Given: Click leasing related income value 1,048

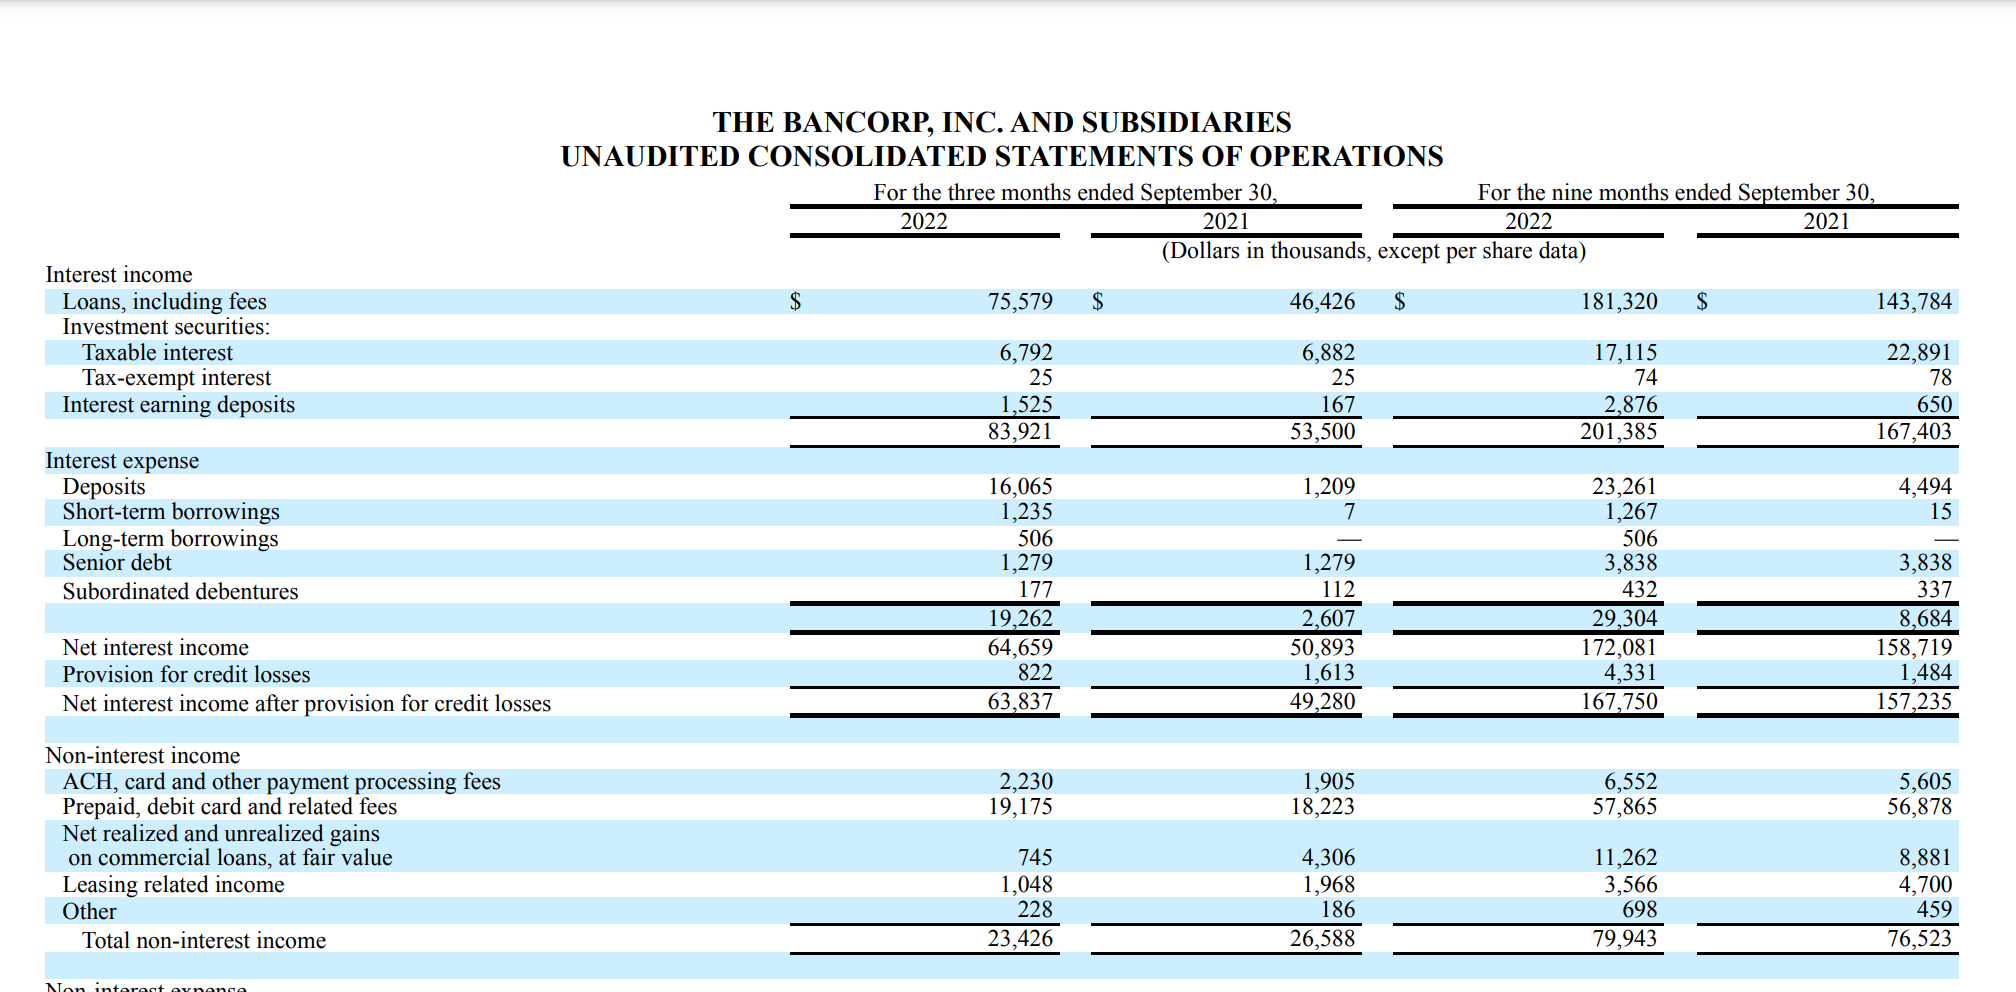Looking at the screenshot, I should click(x=1026, y=884).
